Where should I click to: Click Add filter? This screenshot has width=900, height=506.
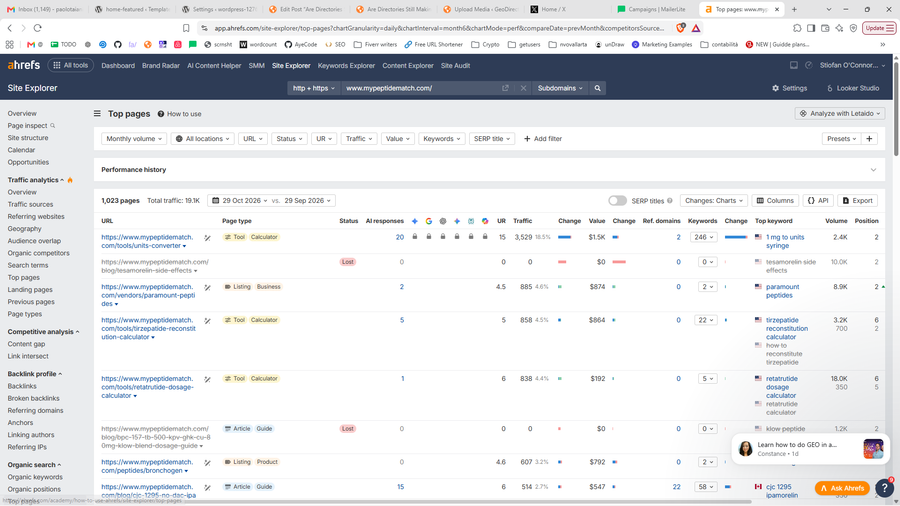(543, 139)
